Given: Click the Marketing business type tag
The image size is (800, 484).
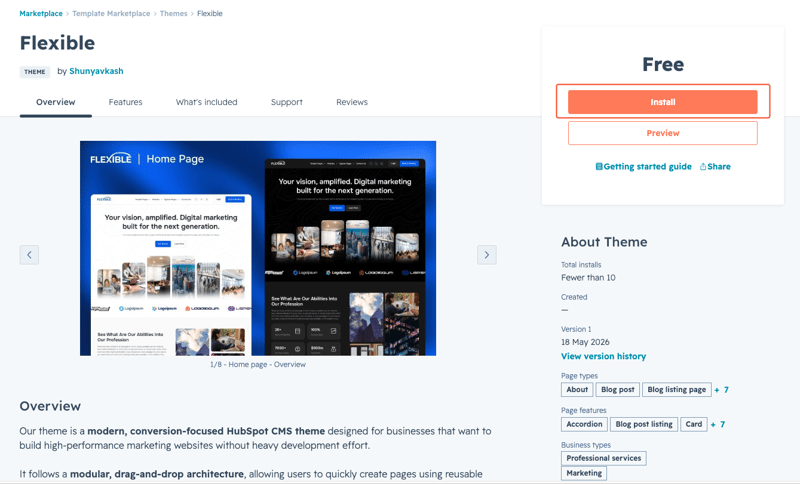Looking at the screenshot, I should [x=584, y=473].
